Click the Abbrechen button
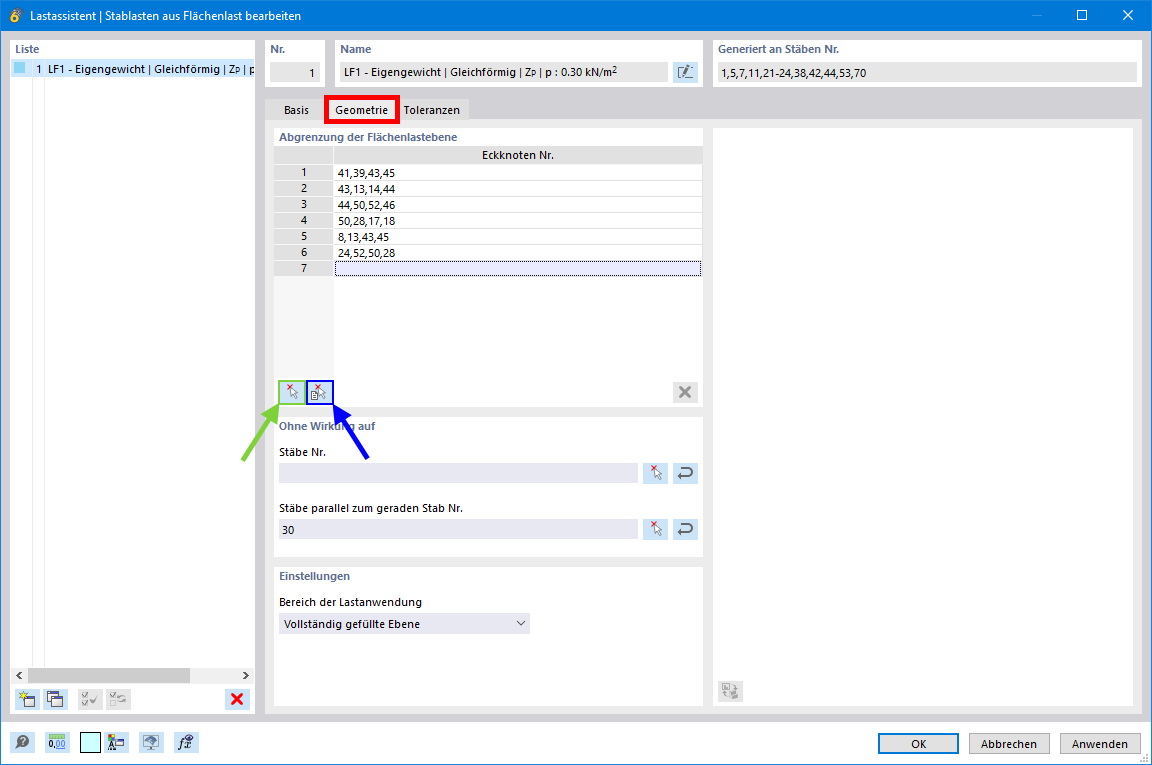 pos(1009,744)
